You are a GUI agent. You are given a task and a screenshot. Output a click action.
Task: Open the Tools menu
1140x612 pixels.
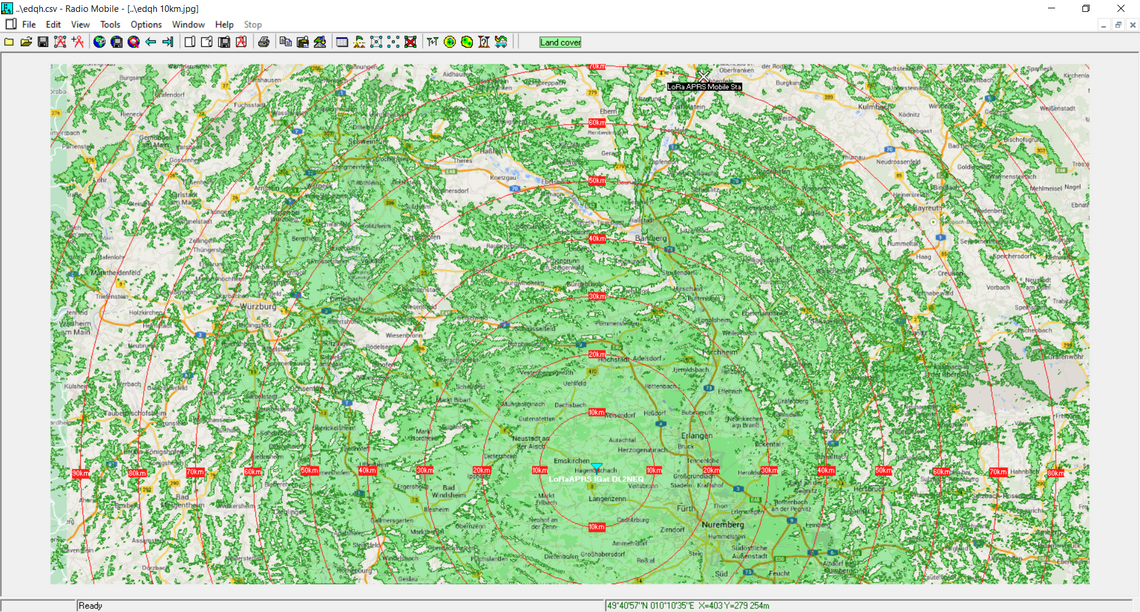[x=110, y=24]
